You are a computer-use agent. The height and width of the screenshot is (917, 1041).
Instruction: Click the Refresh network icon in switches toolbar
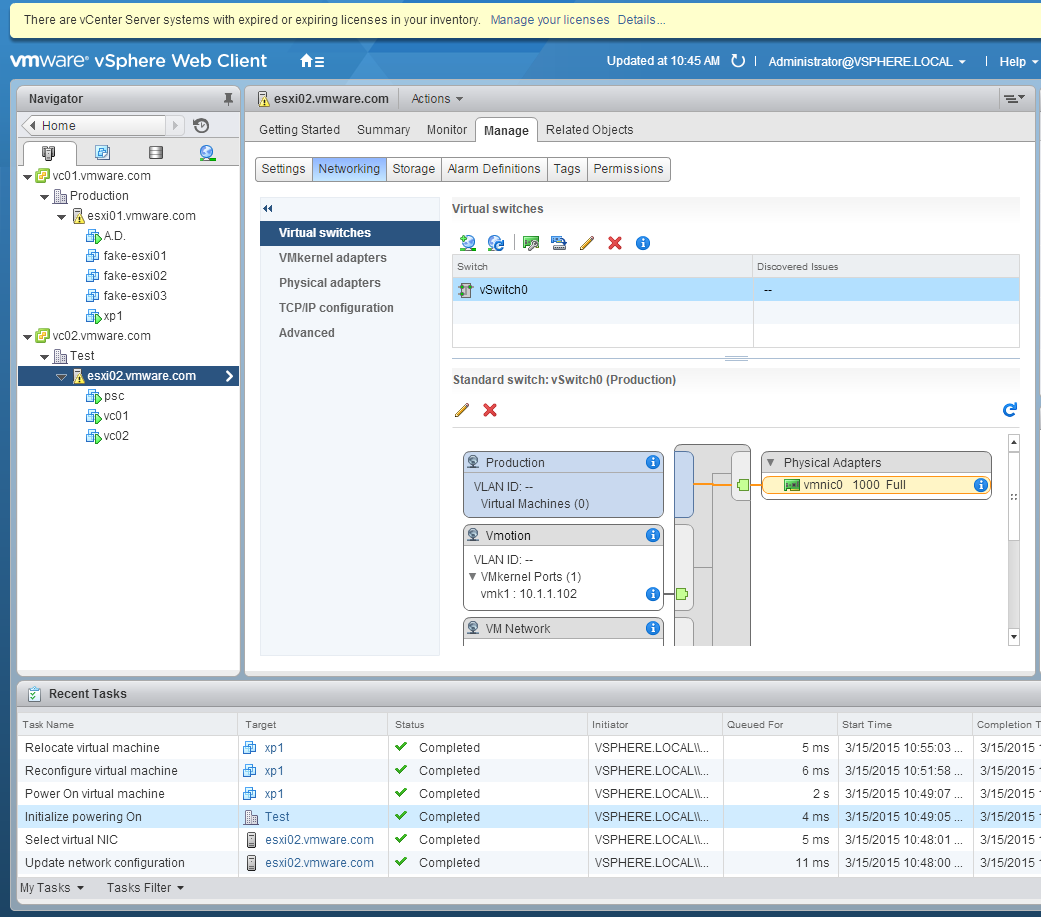coord(496,243)
